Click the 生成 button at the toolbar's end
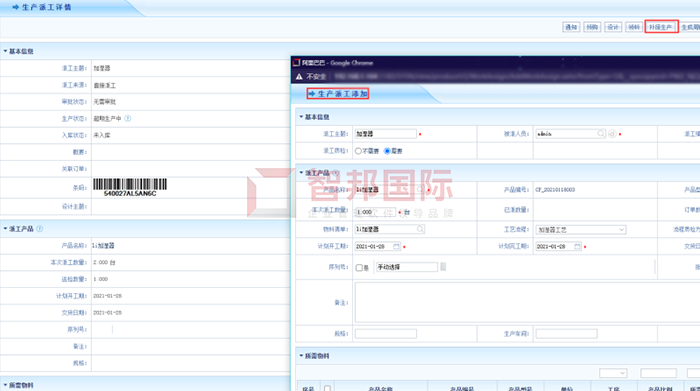700x391 pixels. tap(690, 27)
